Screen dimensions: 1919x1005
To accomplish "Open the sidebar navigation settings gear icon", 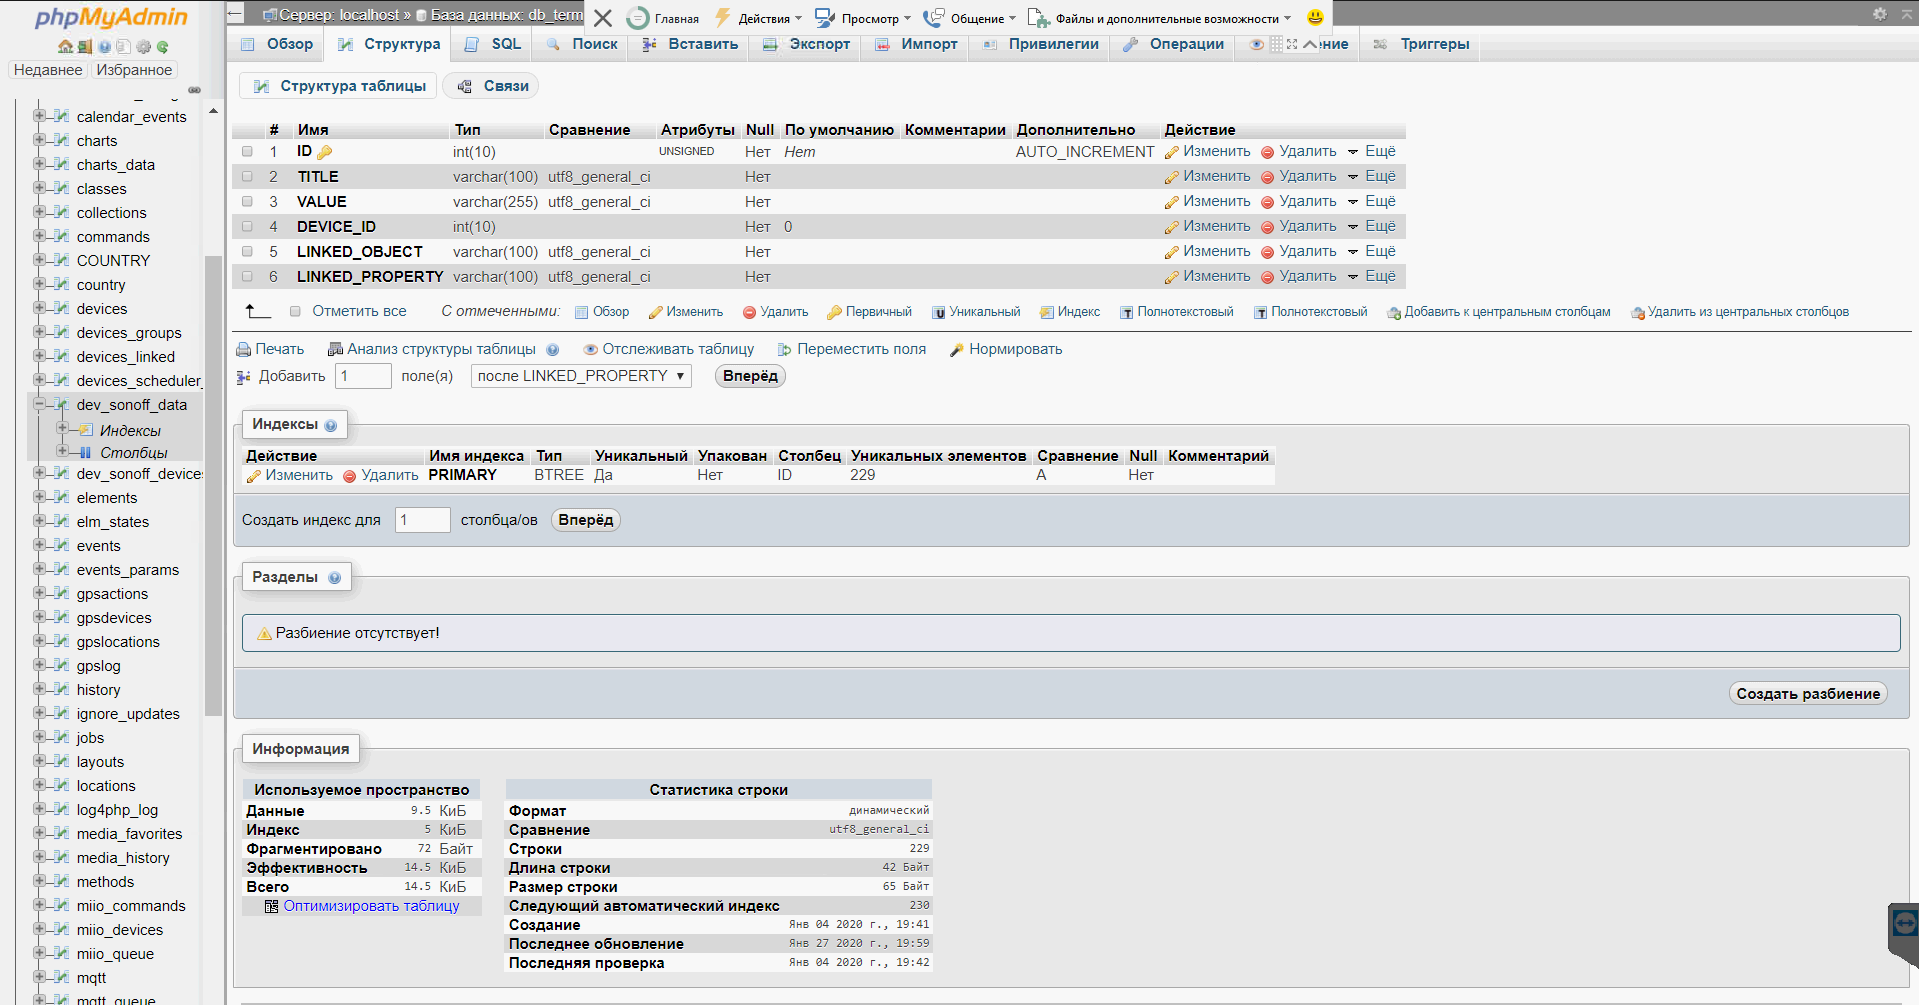I will click(143, 47).
